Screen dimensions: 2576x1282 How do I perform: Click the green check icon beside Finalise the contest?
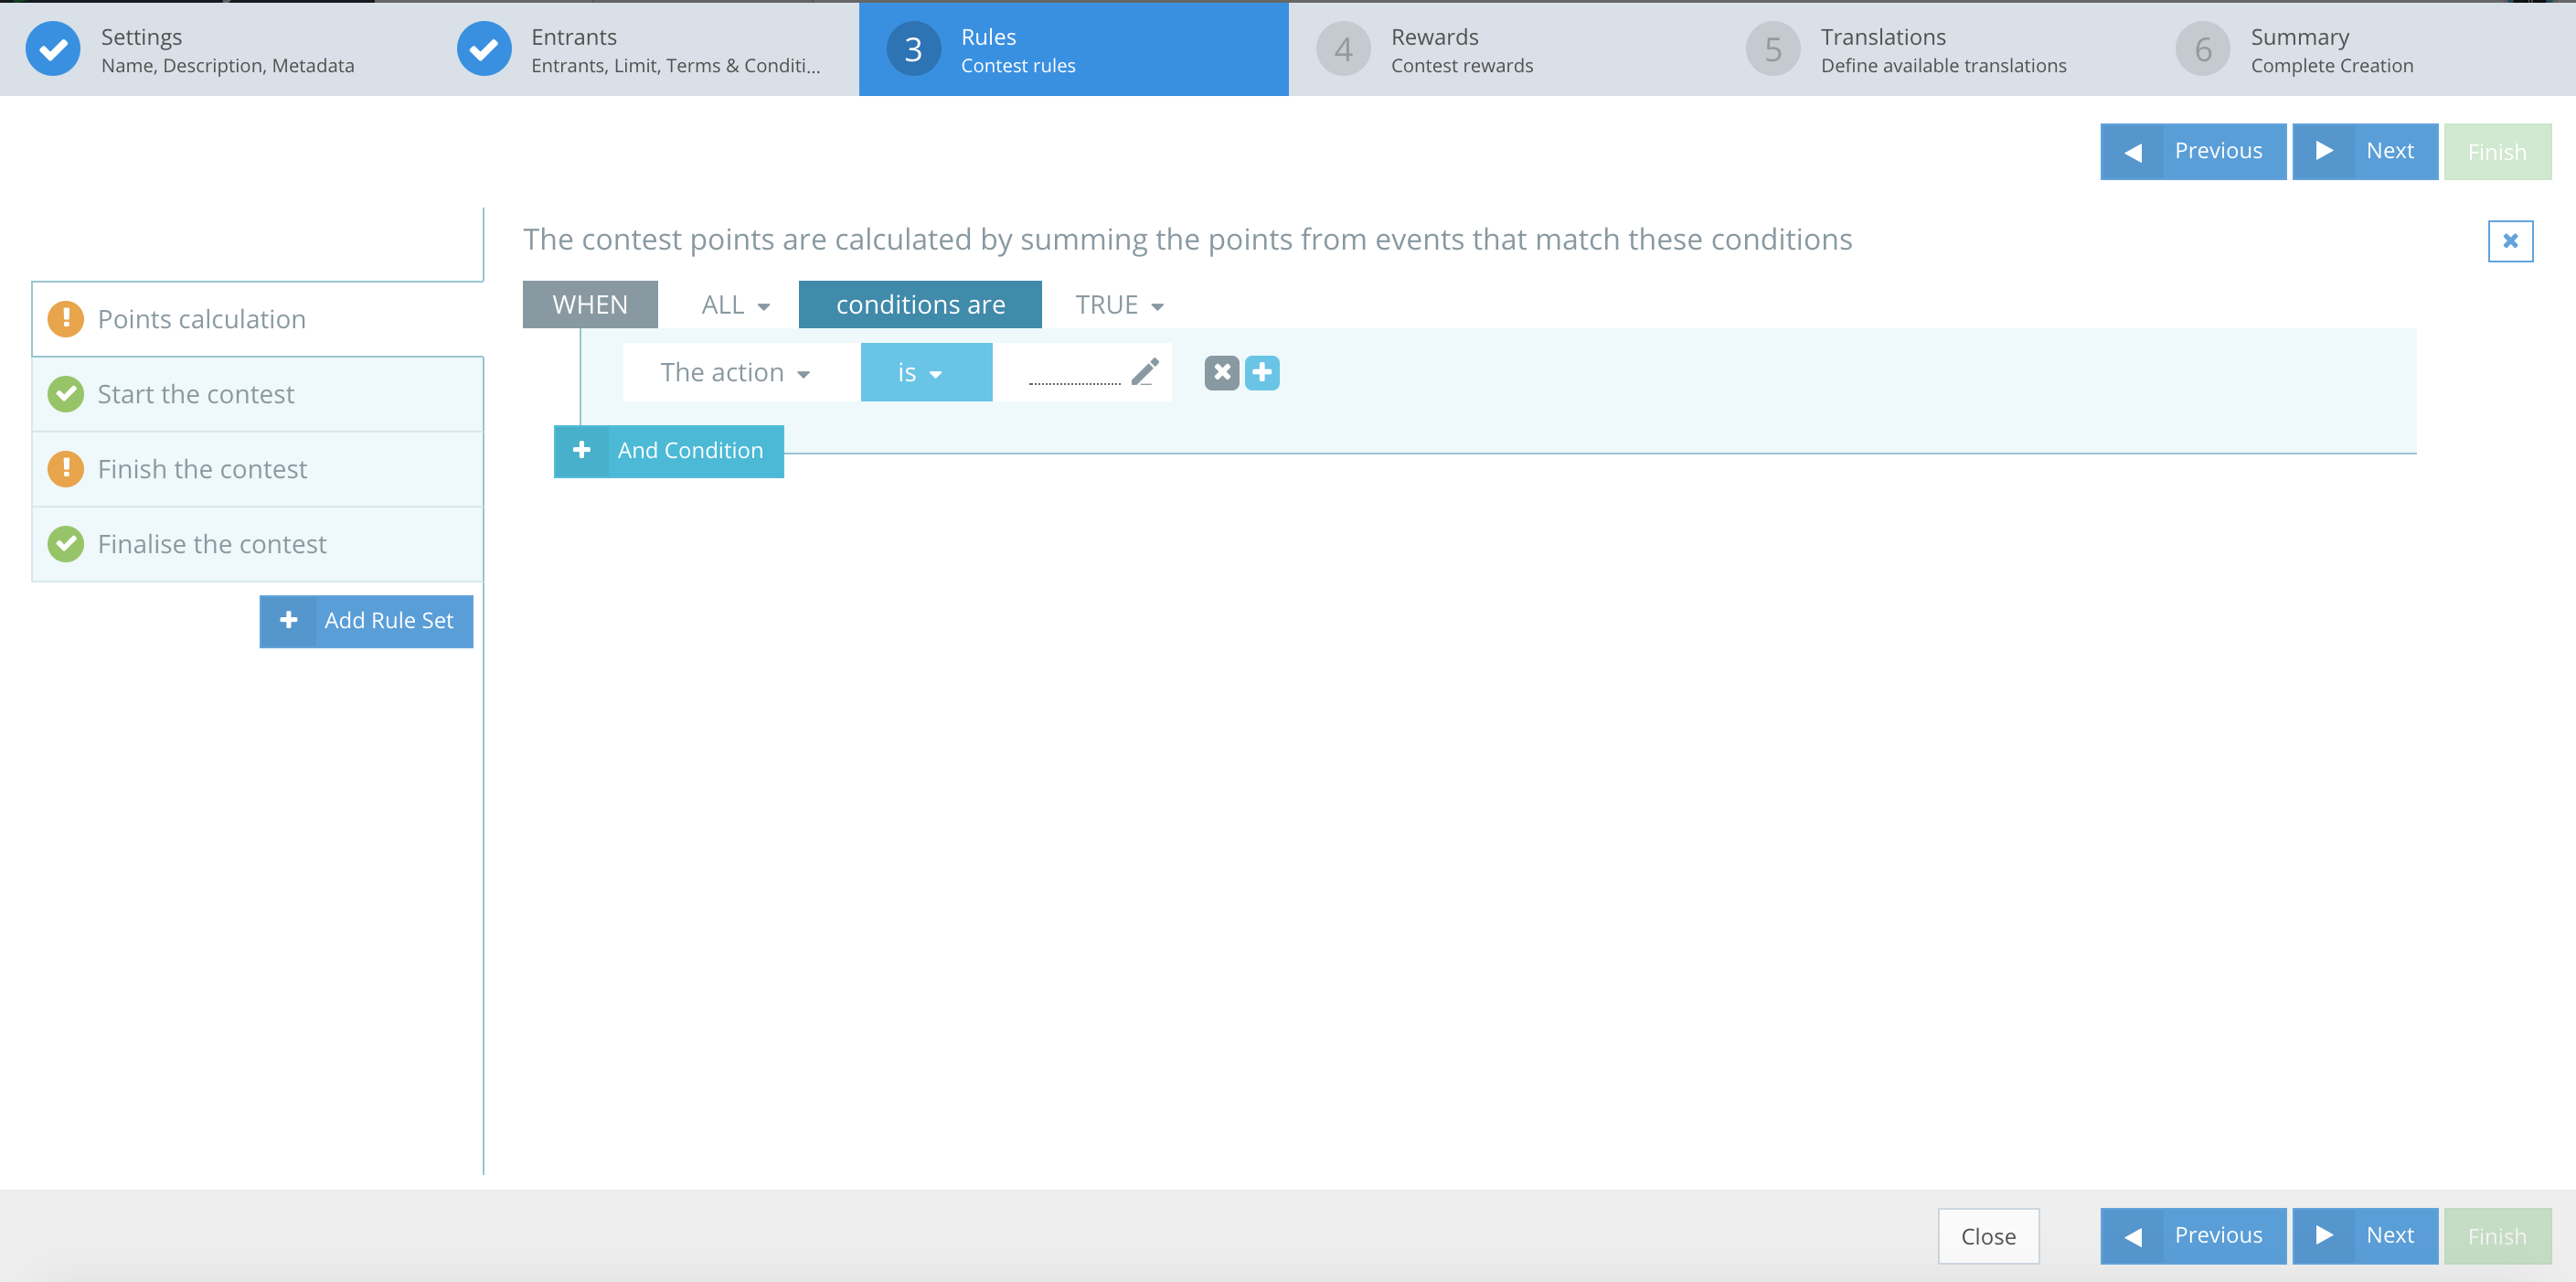click(66, 544)
